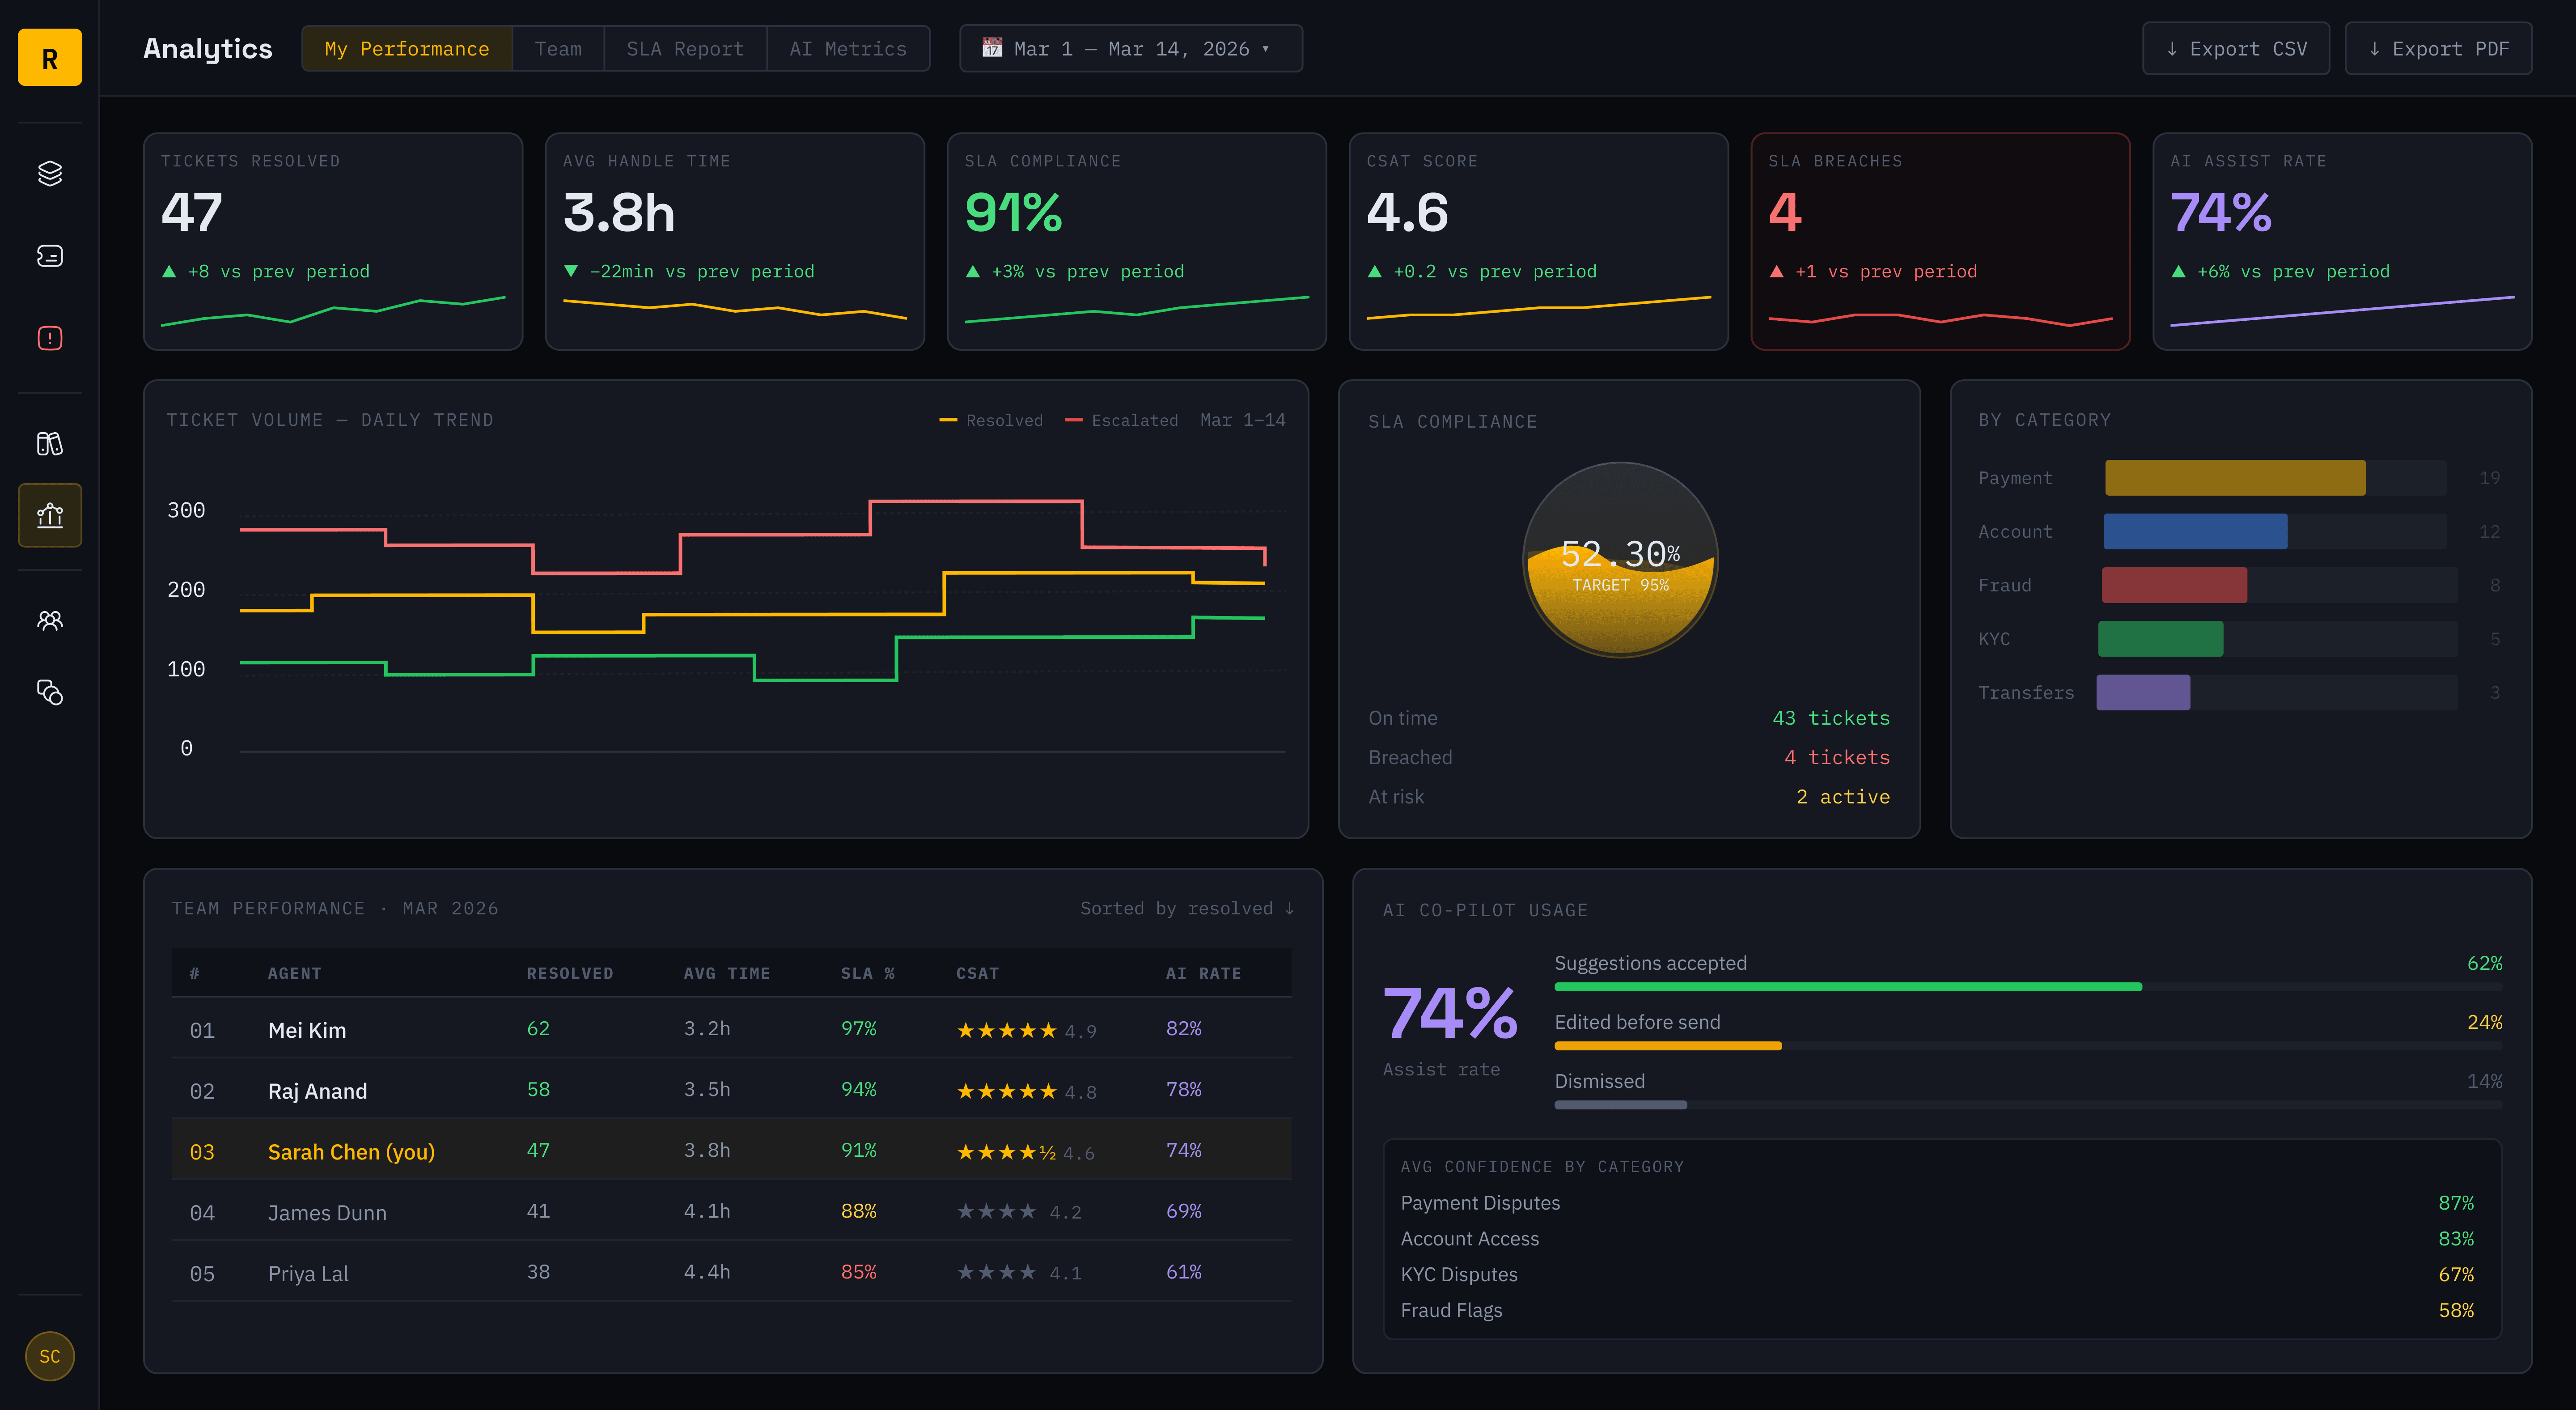Click the yellow R logo icon
2576x1410 pixels.
click(x=50, y=58)
